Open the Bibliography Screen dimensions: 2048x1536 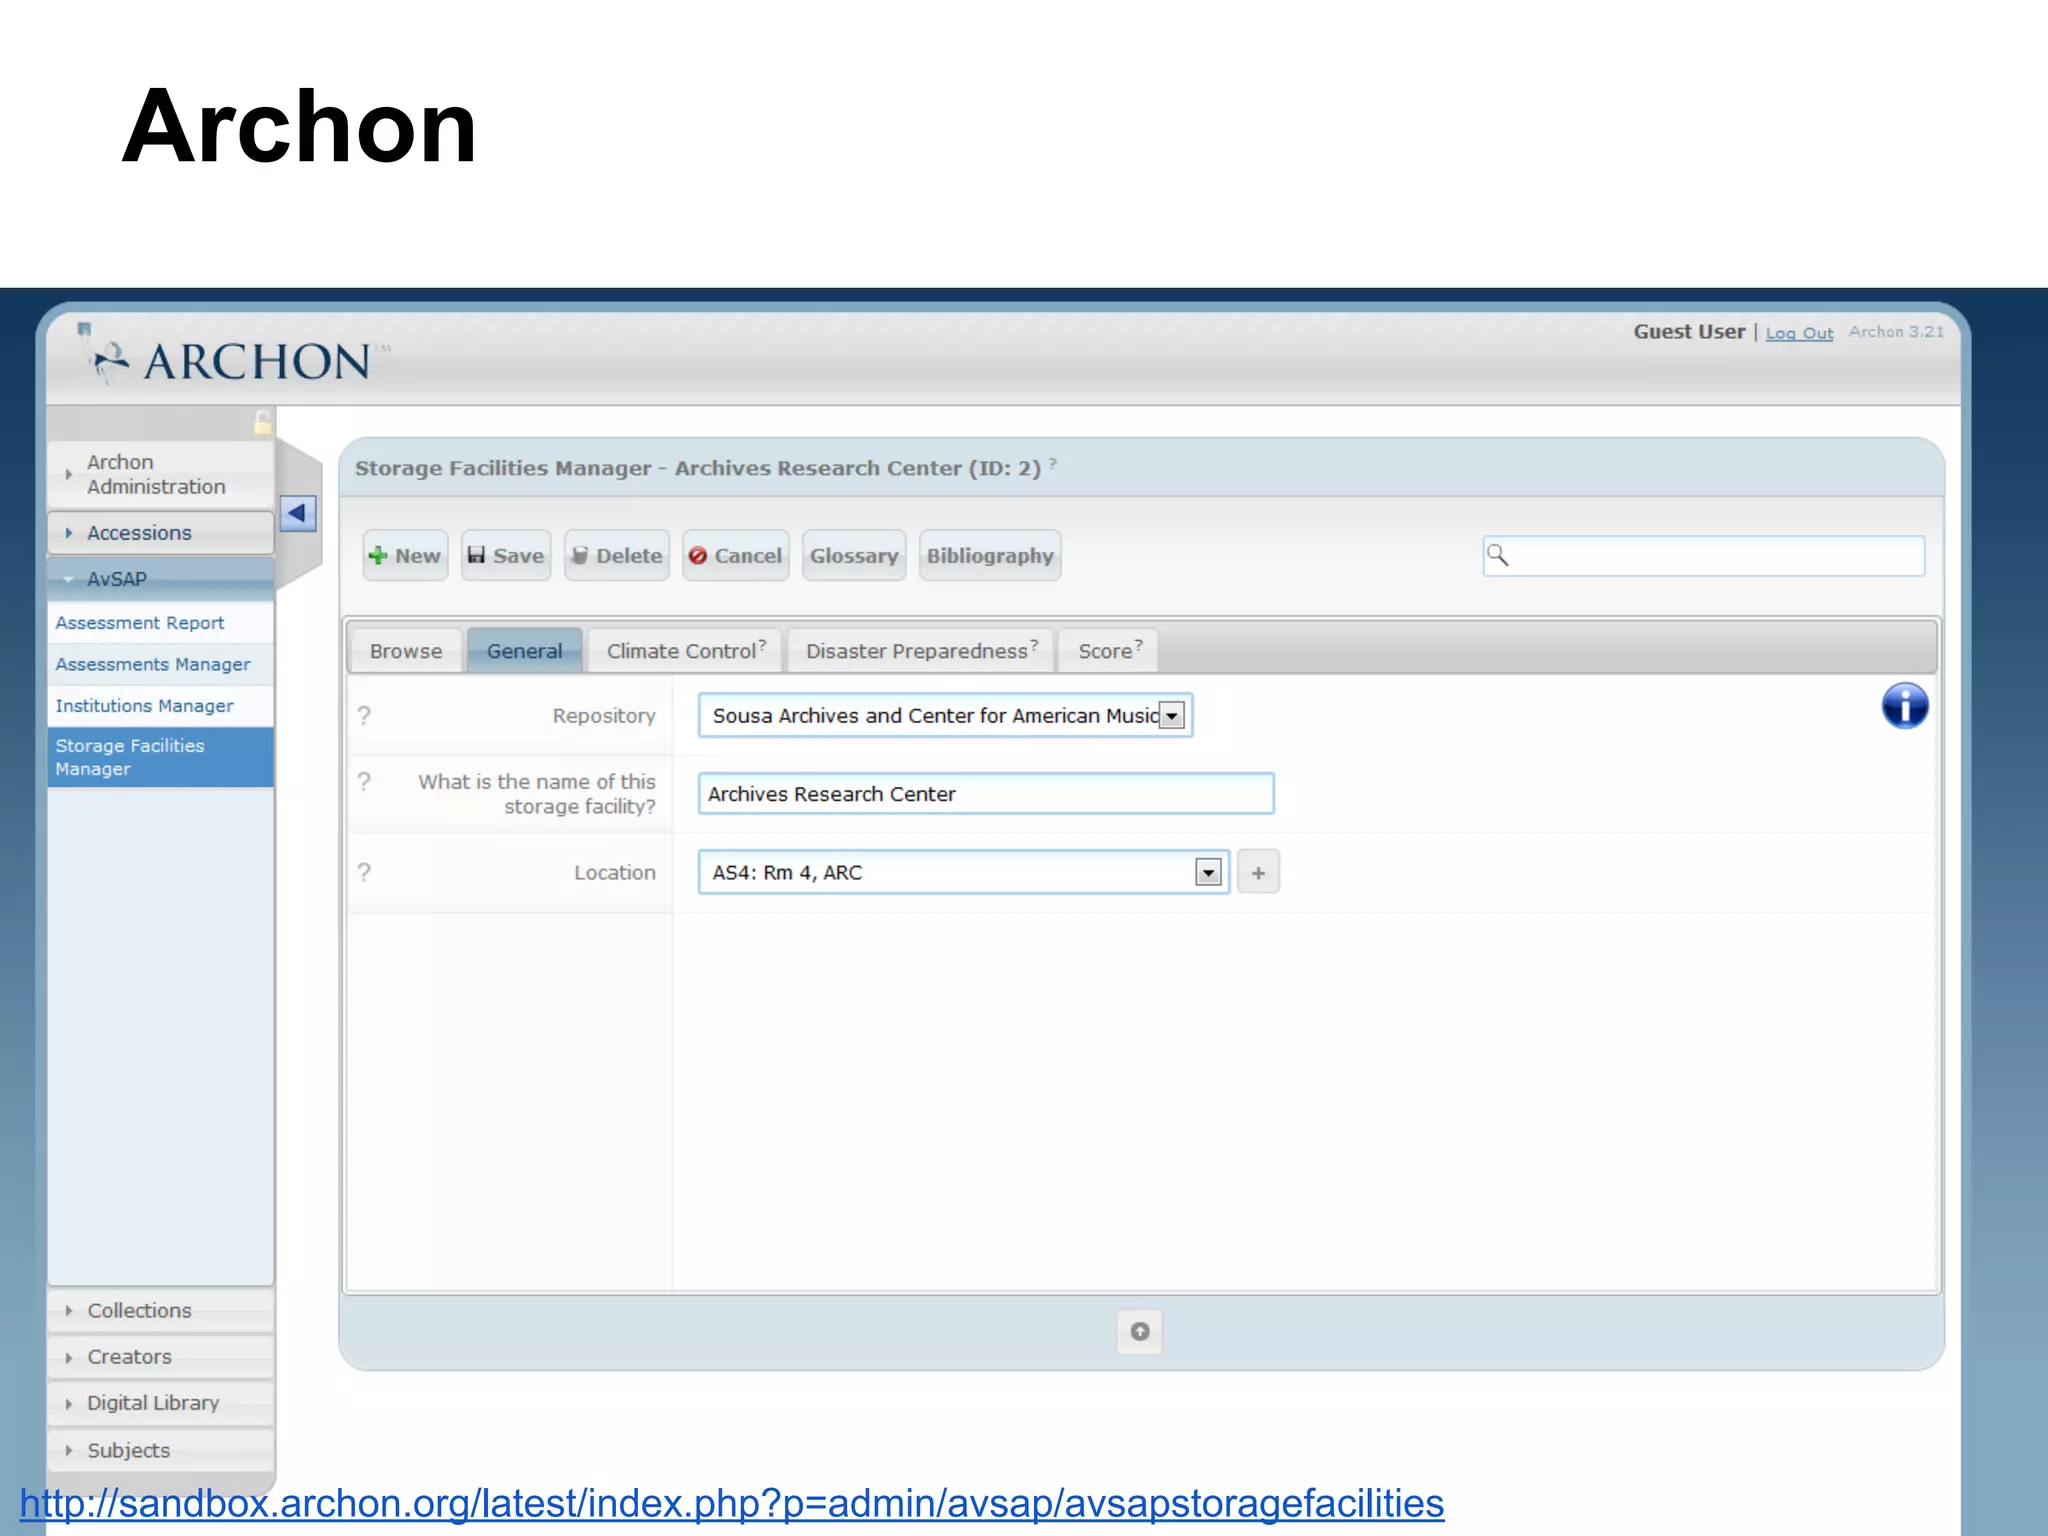(x=990, y=555)
